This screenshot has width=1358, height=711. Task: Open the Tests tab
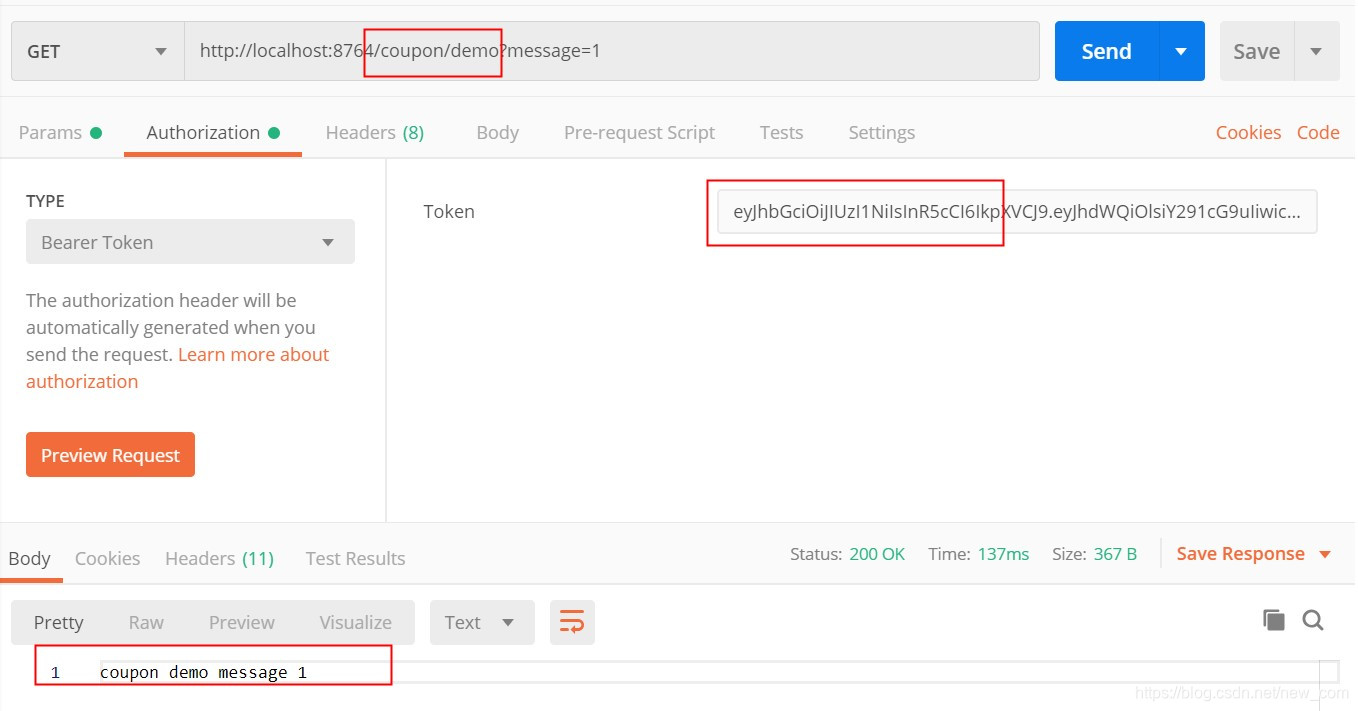[781, 132]
